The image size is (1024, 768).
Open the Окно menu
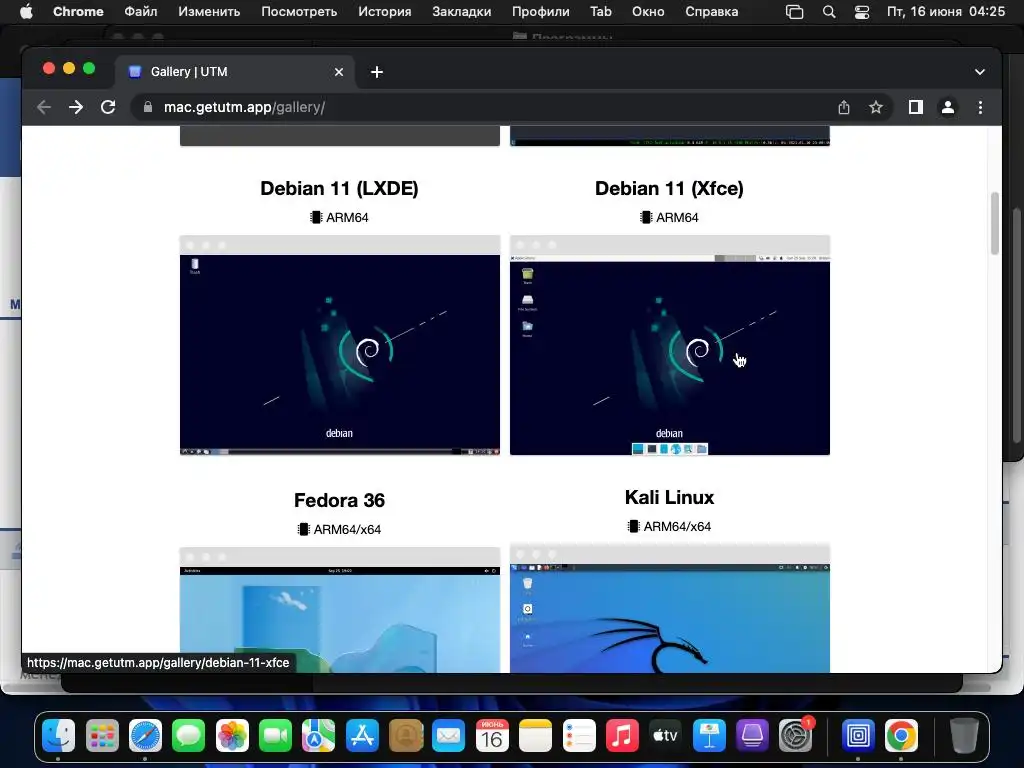coord(648,12)
